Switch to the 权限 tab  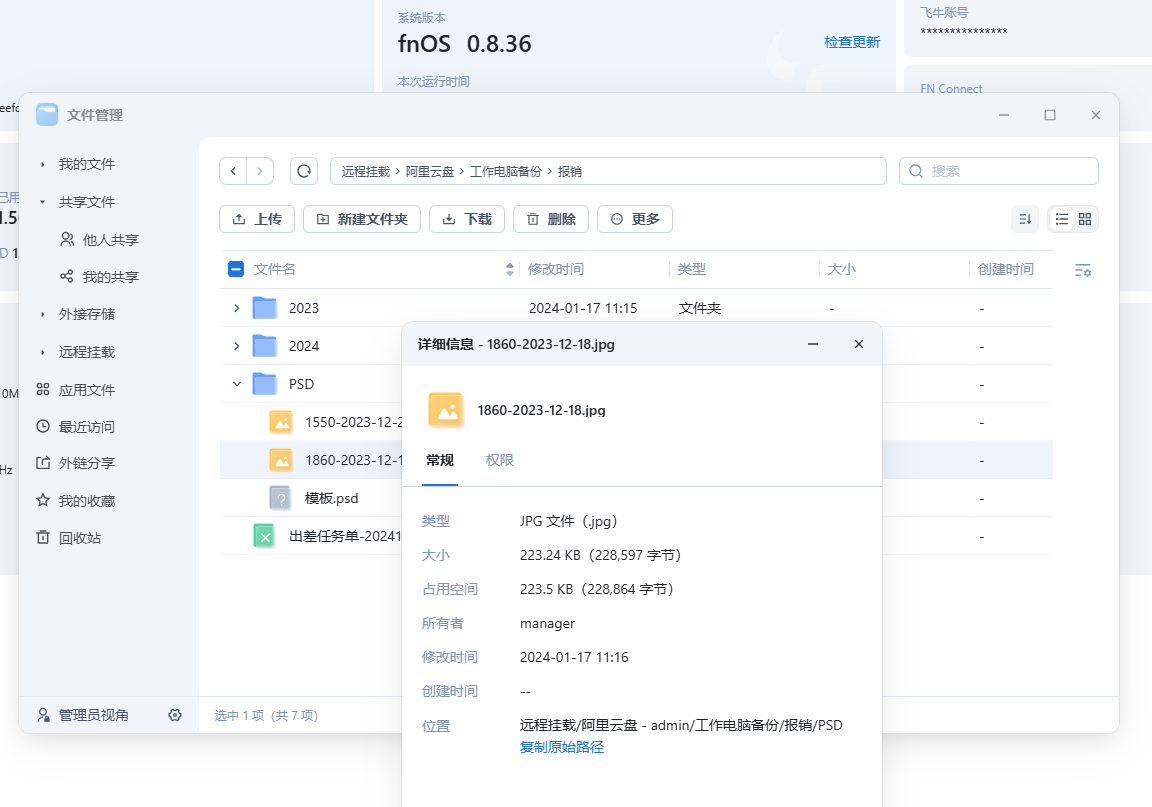click(x=500, y=460)
